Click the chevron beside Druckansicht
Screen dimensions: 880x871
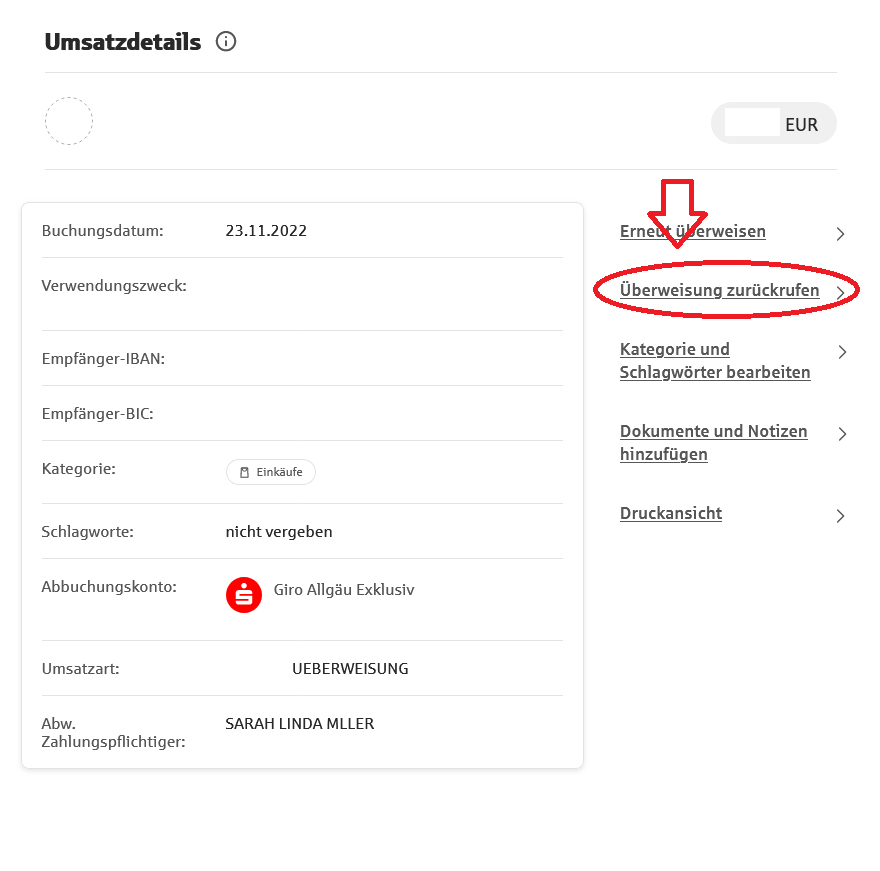[841, 516]
